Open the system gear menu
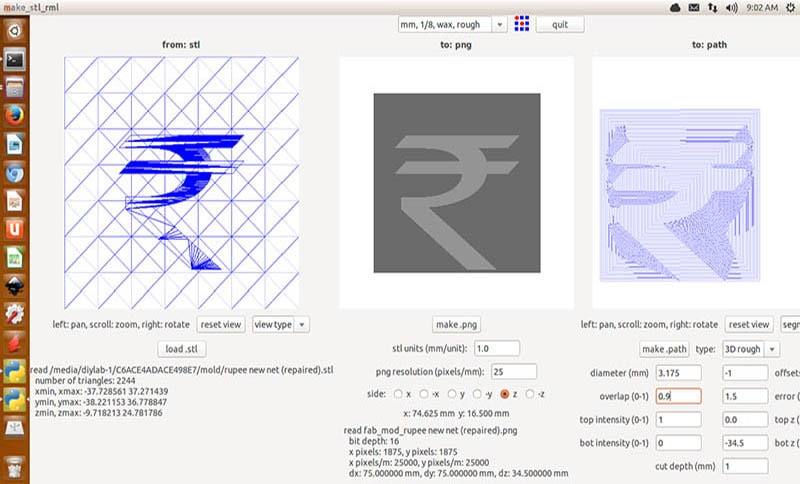 [x=790, y=8]
